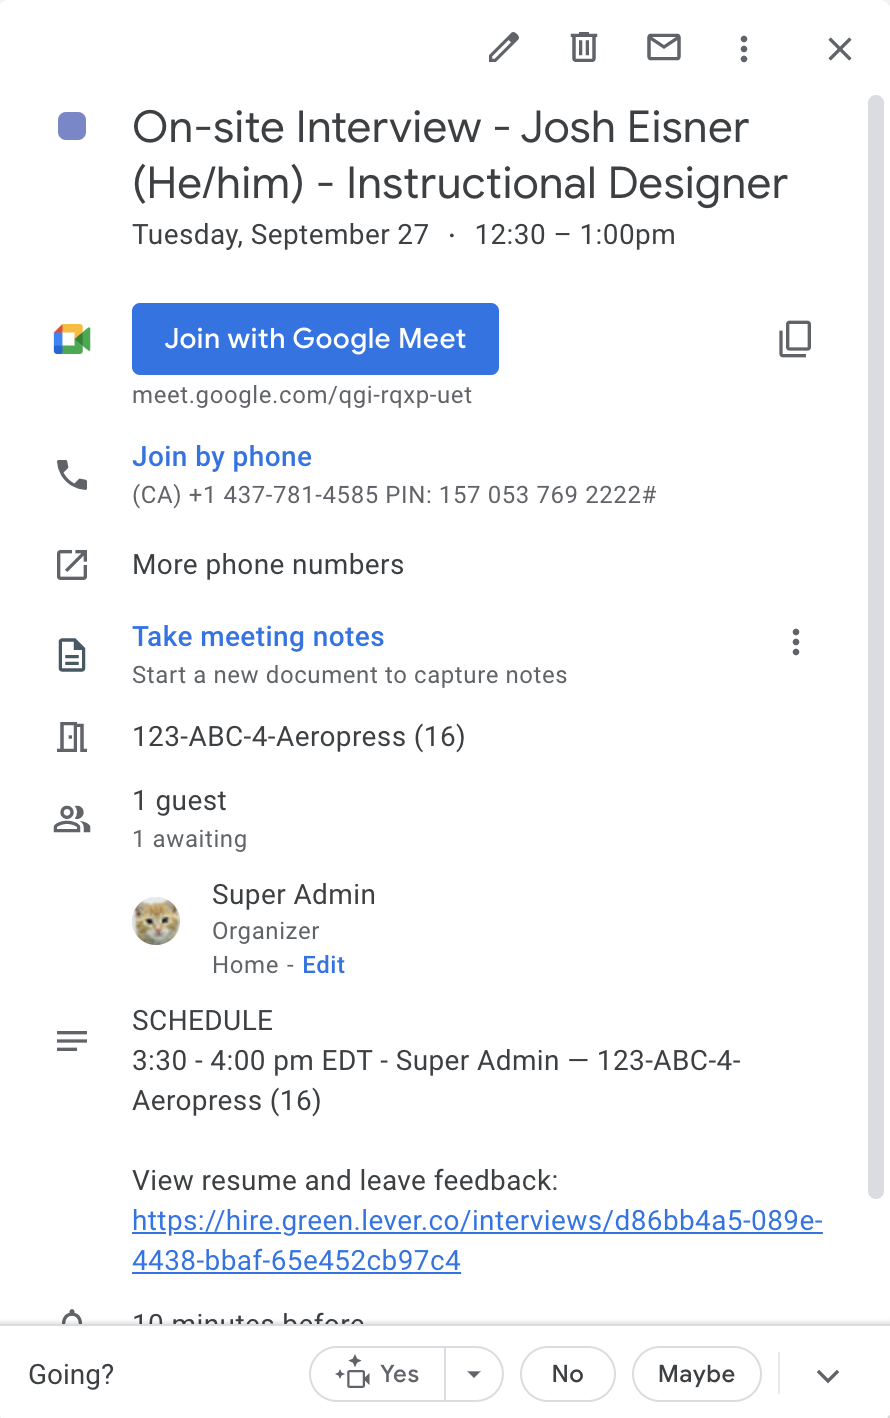RSVP Yes to the interview

click(379, 1375)
